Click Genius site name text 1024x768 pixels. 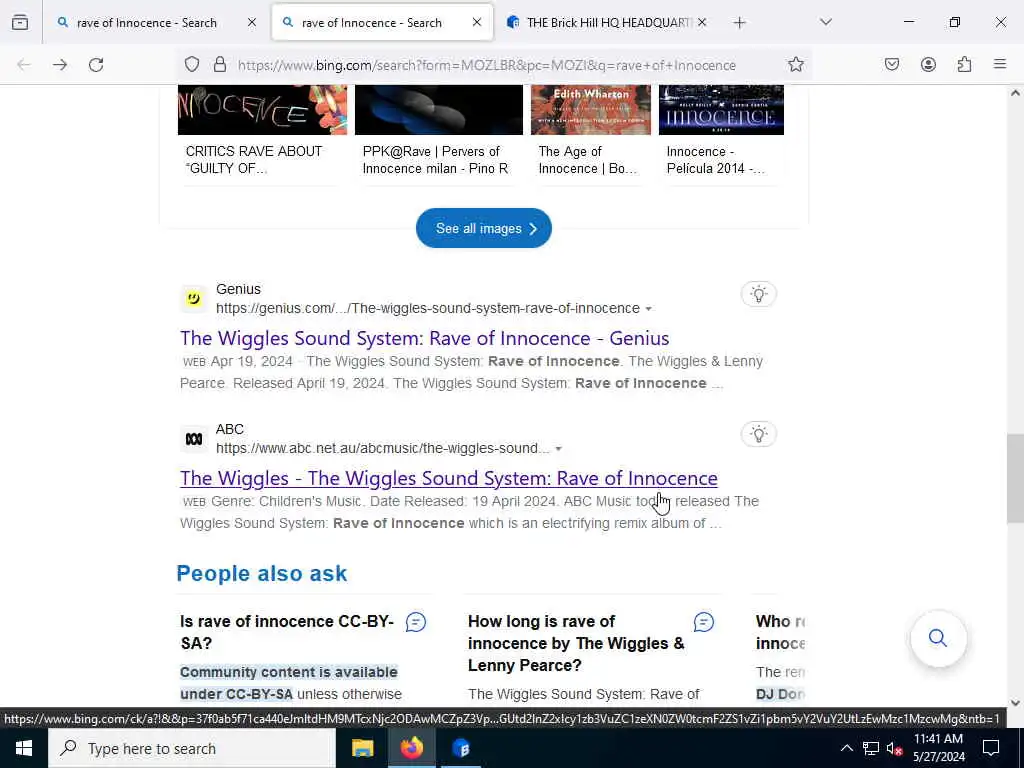[x=238, y=289]
